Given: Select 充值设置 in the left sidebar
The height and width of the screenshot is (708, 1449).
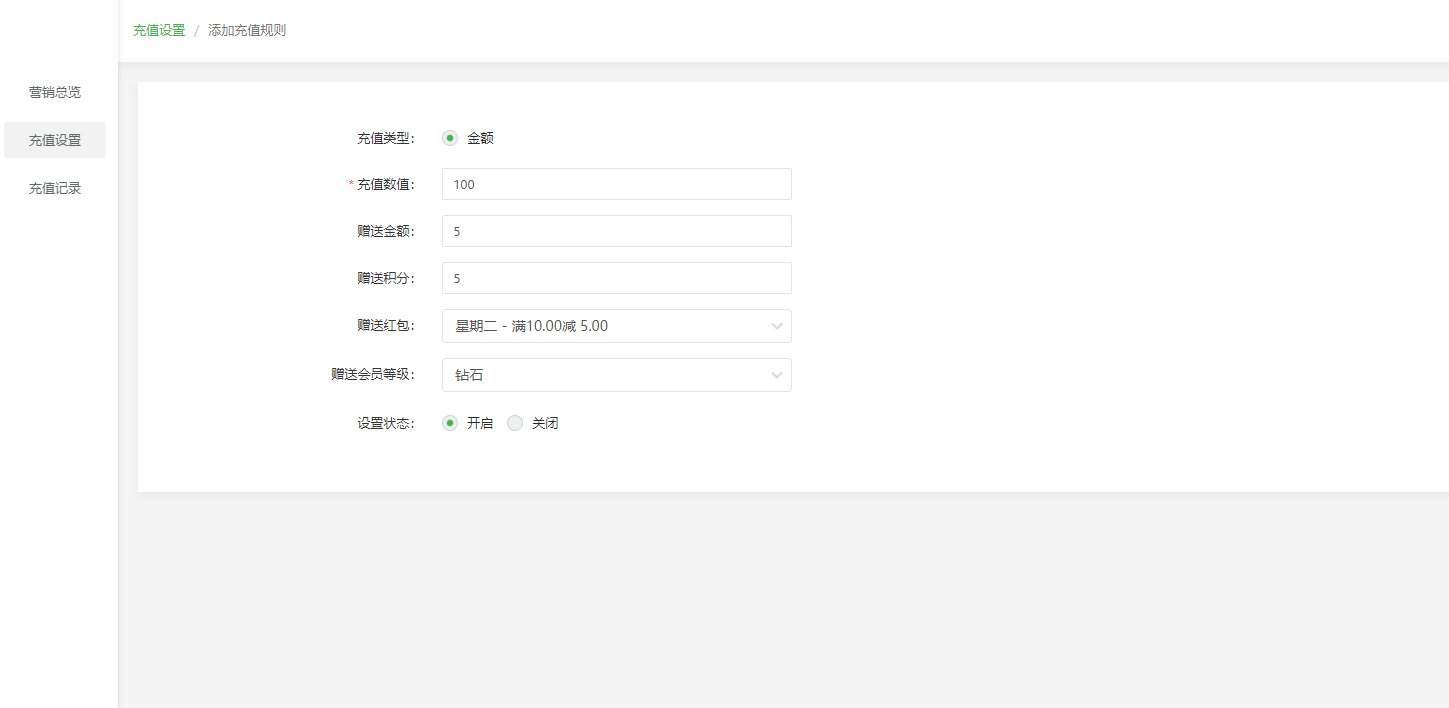Looking at the screenshot, I should pyautogui.click(x=55, y=140).
